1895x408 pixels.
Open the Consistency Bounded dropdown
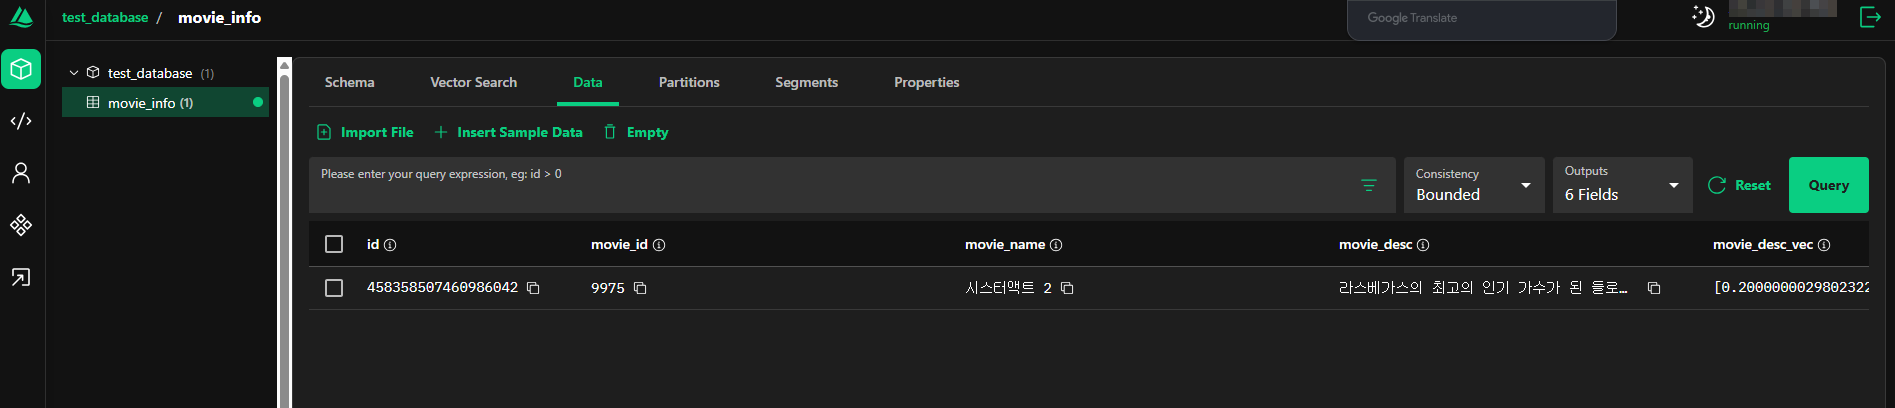[x=1474, y=185]
